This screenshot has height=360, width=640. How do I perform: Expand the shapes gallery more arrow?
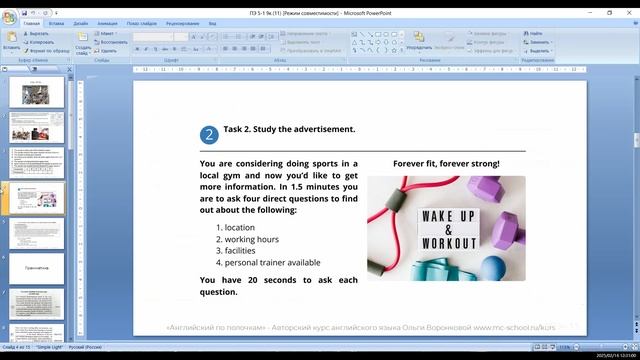(x=402, y=51)
